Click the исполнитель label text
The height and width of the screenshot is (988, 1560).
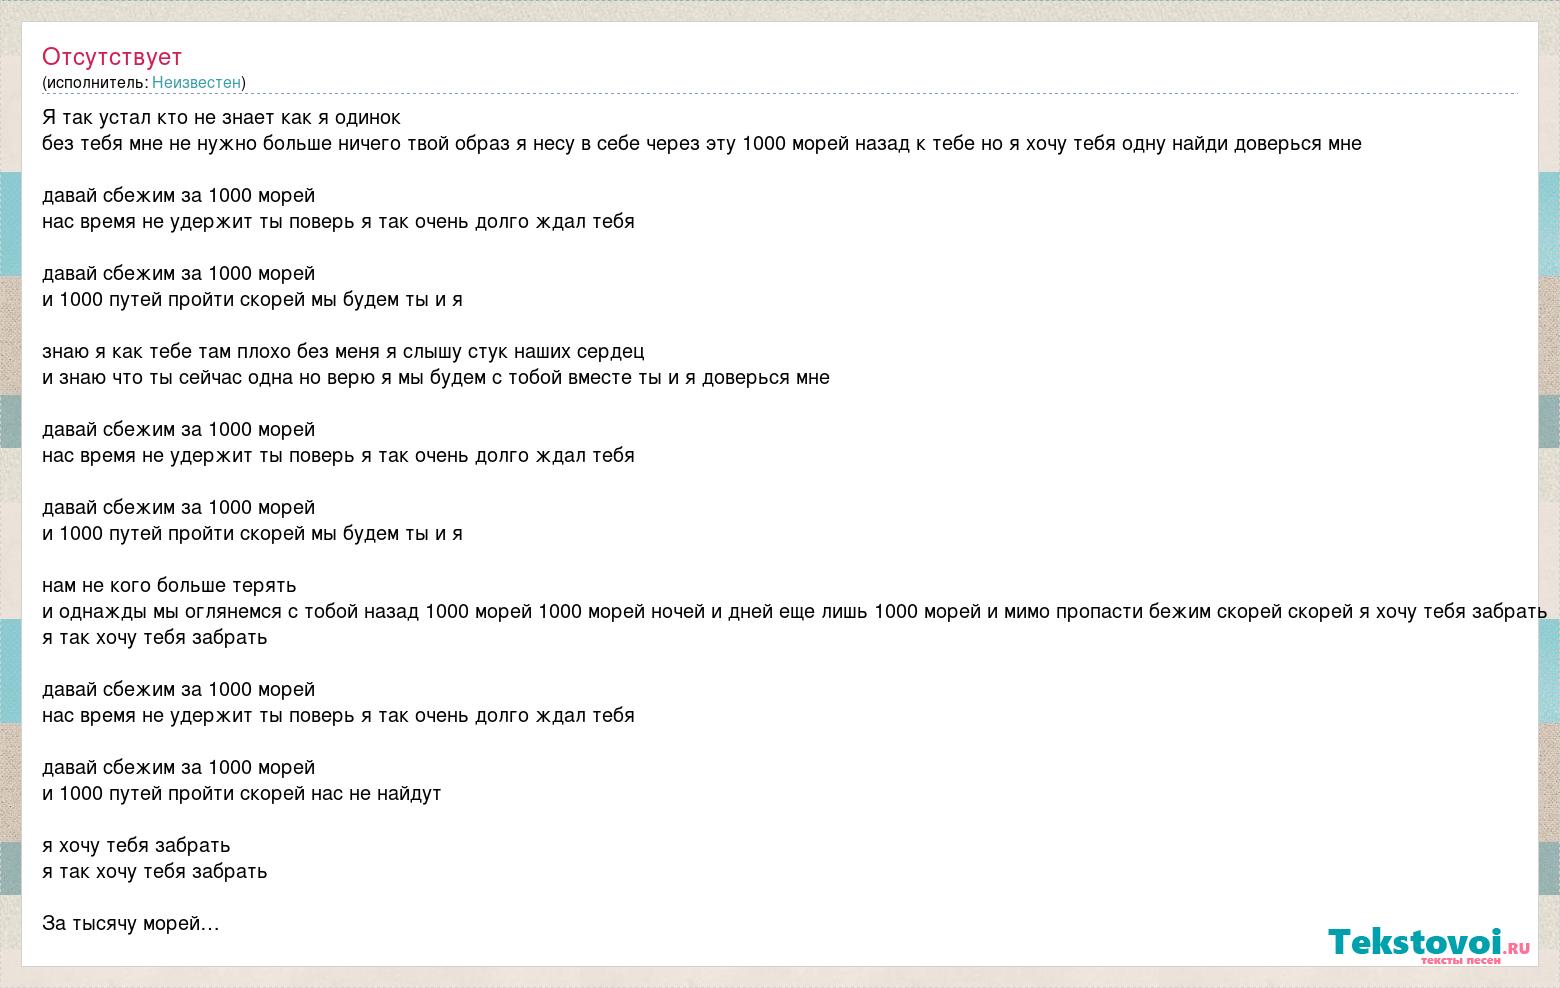point(95,83)
